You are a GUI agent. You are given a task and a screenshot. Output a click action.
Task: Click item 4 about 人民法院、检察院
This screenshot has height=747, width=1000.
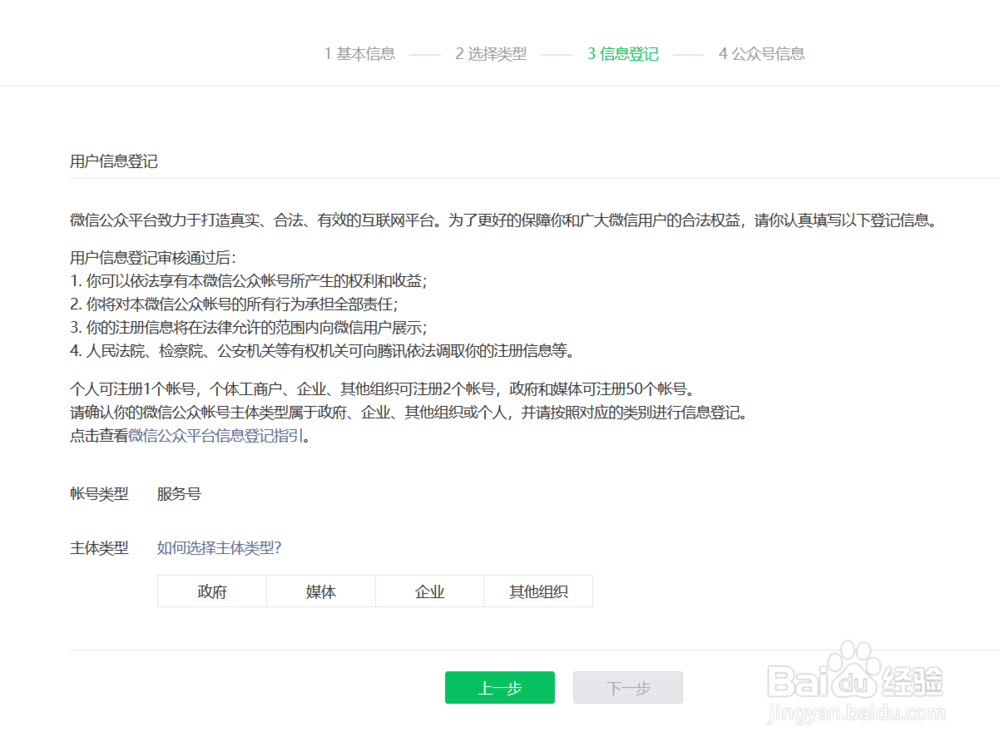click(322, 351)
